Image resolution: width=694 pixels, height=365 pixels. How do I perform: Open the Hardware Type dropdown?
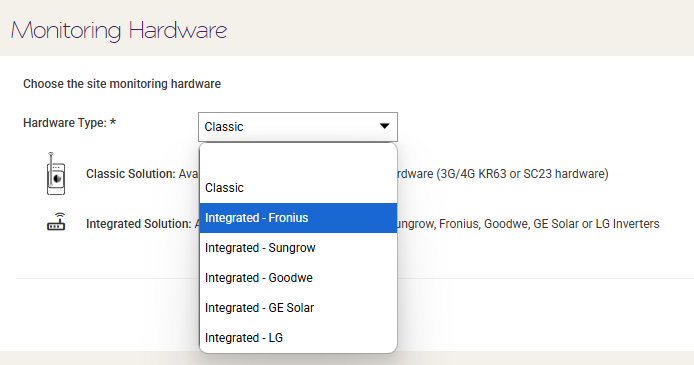[297, 127]
